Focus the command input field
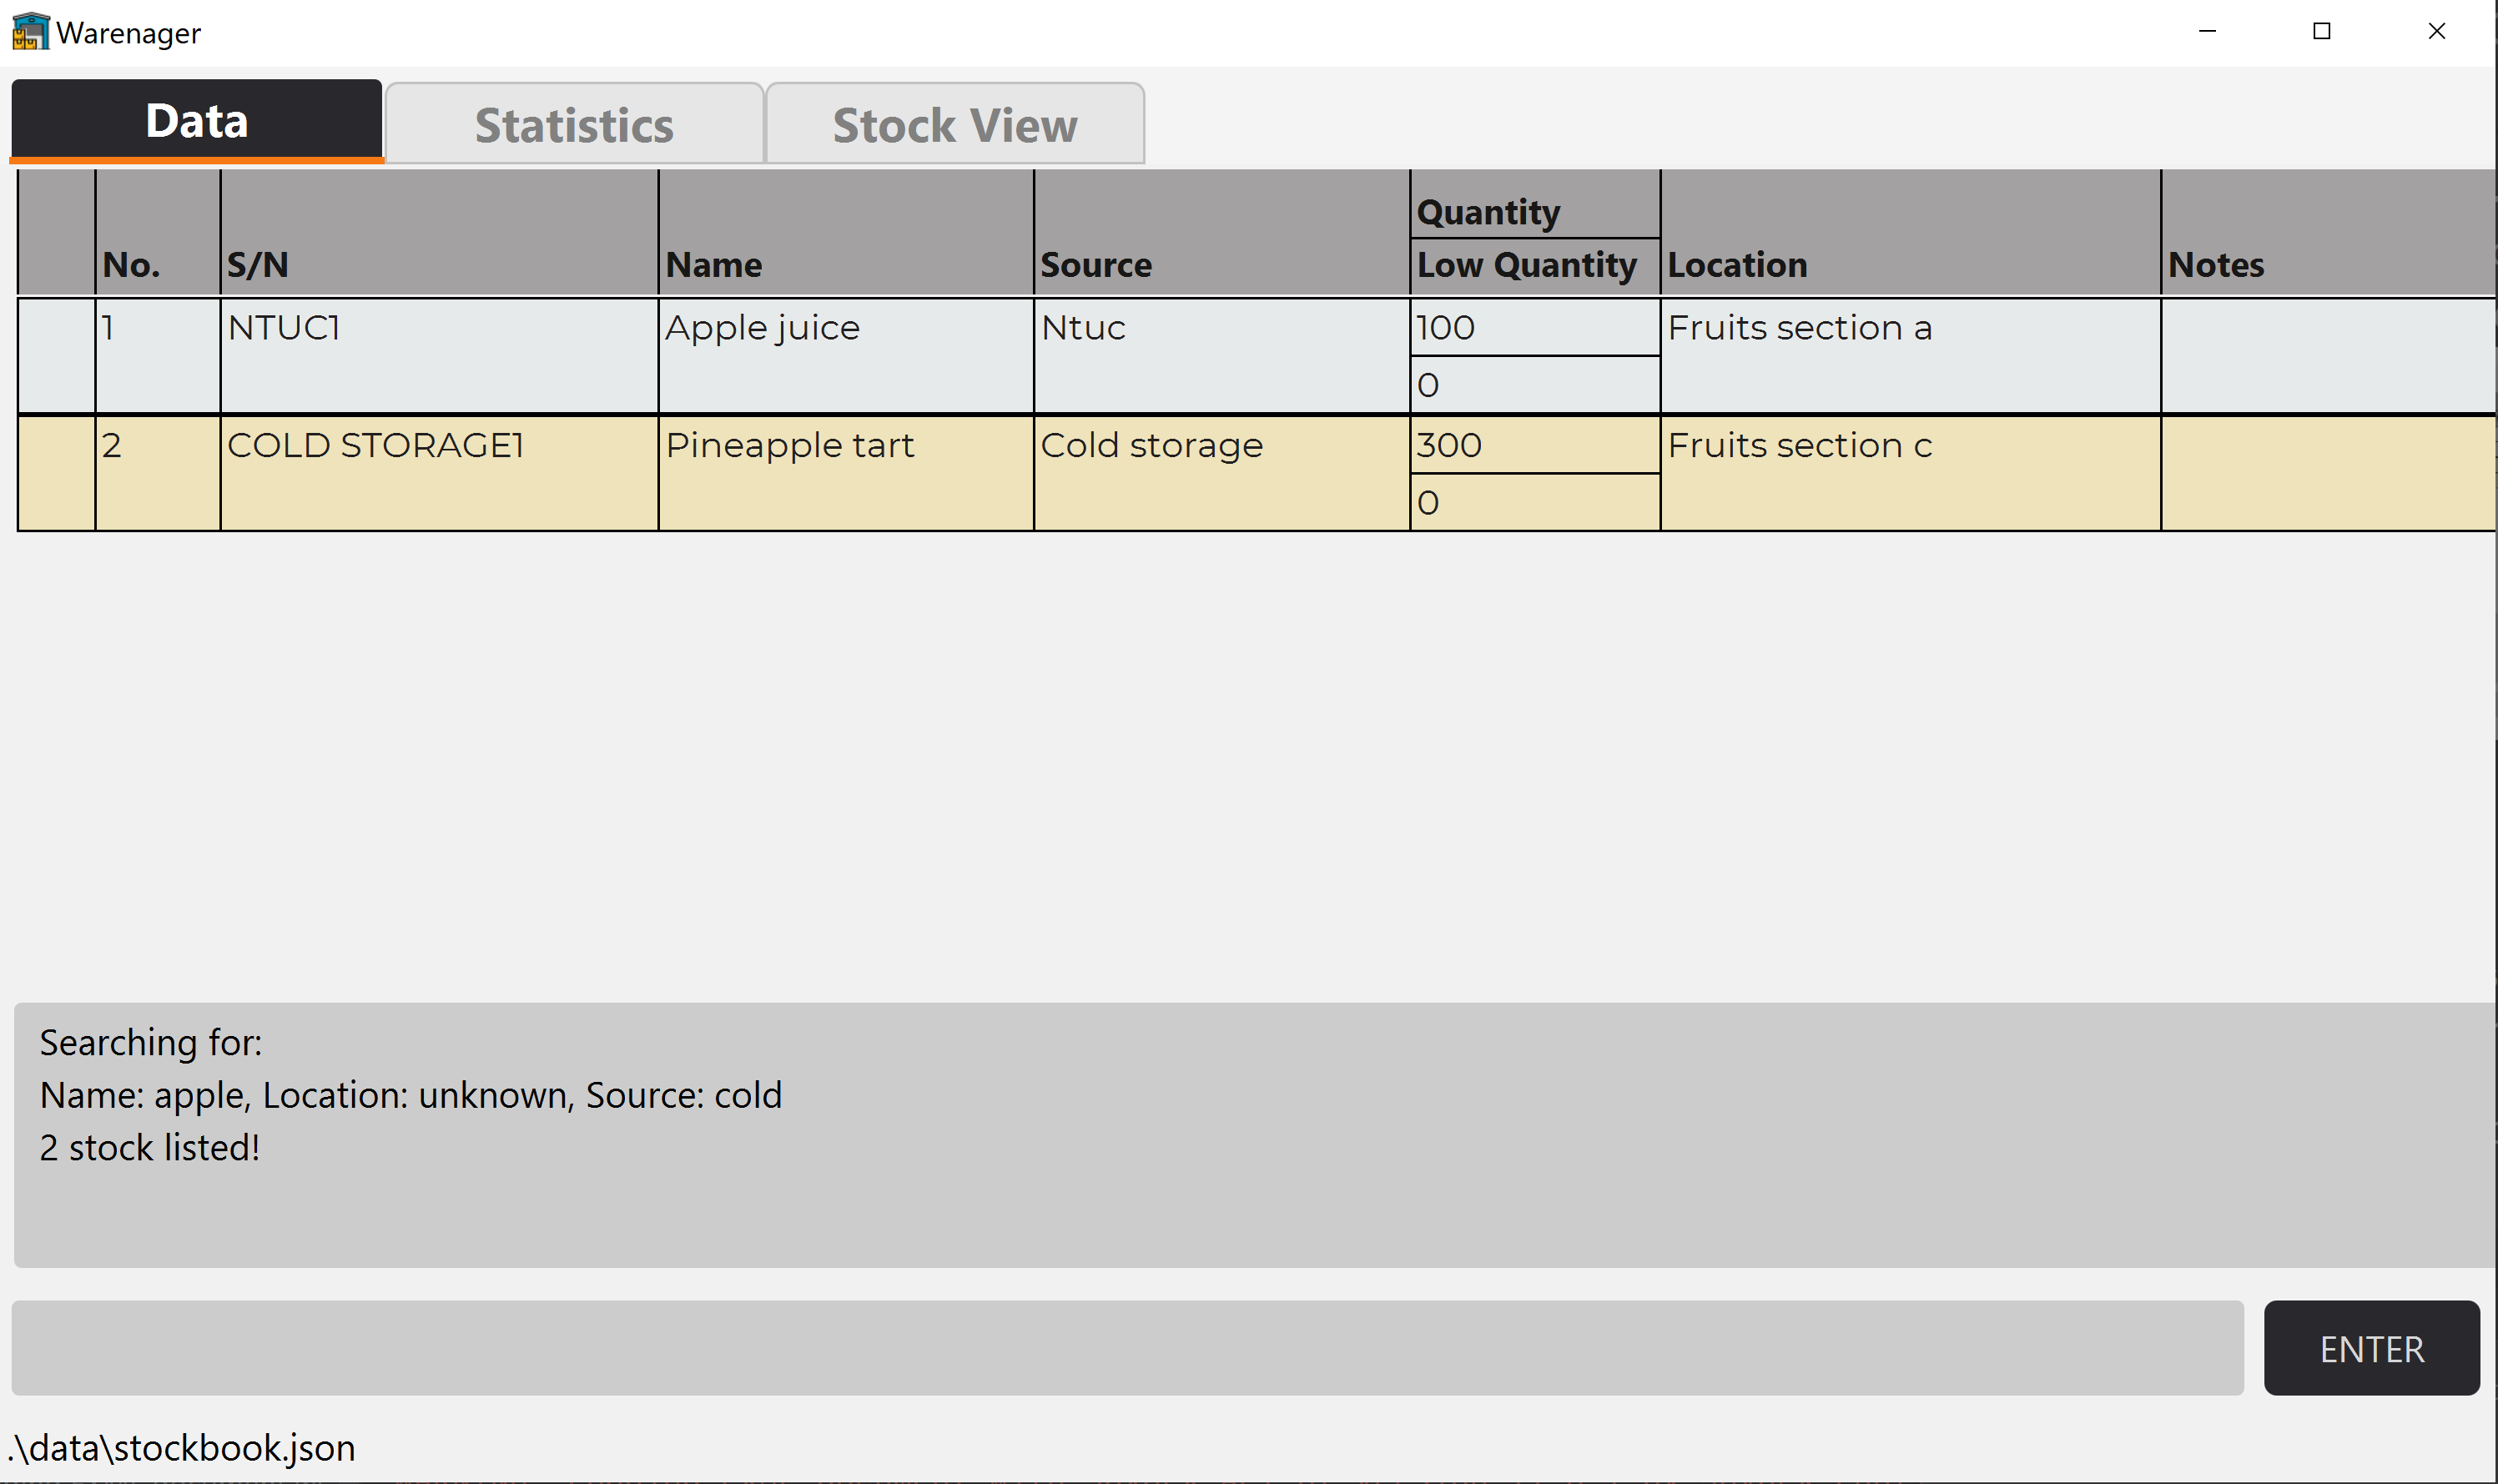The image size is (2498, 1484). (1127, 1348)
